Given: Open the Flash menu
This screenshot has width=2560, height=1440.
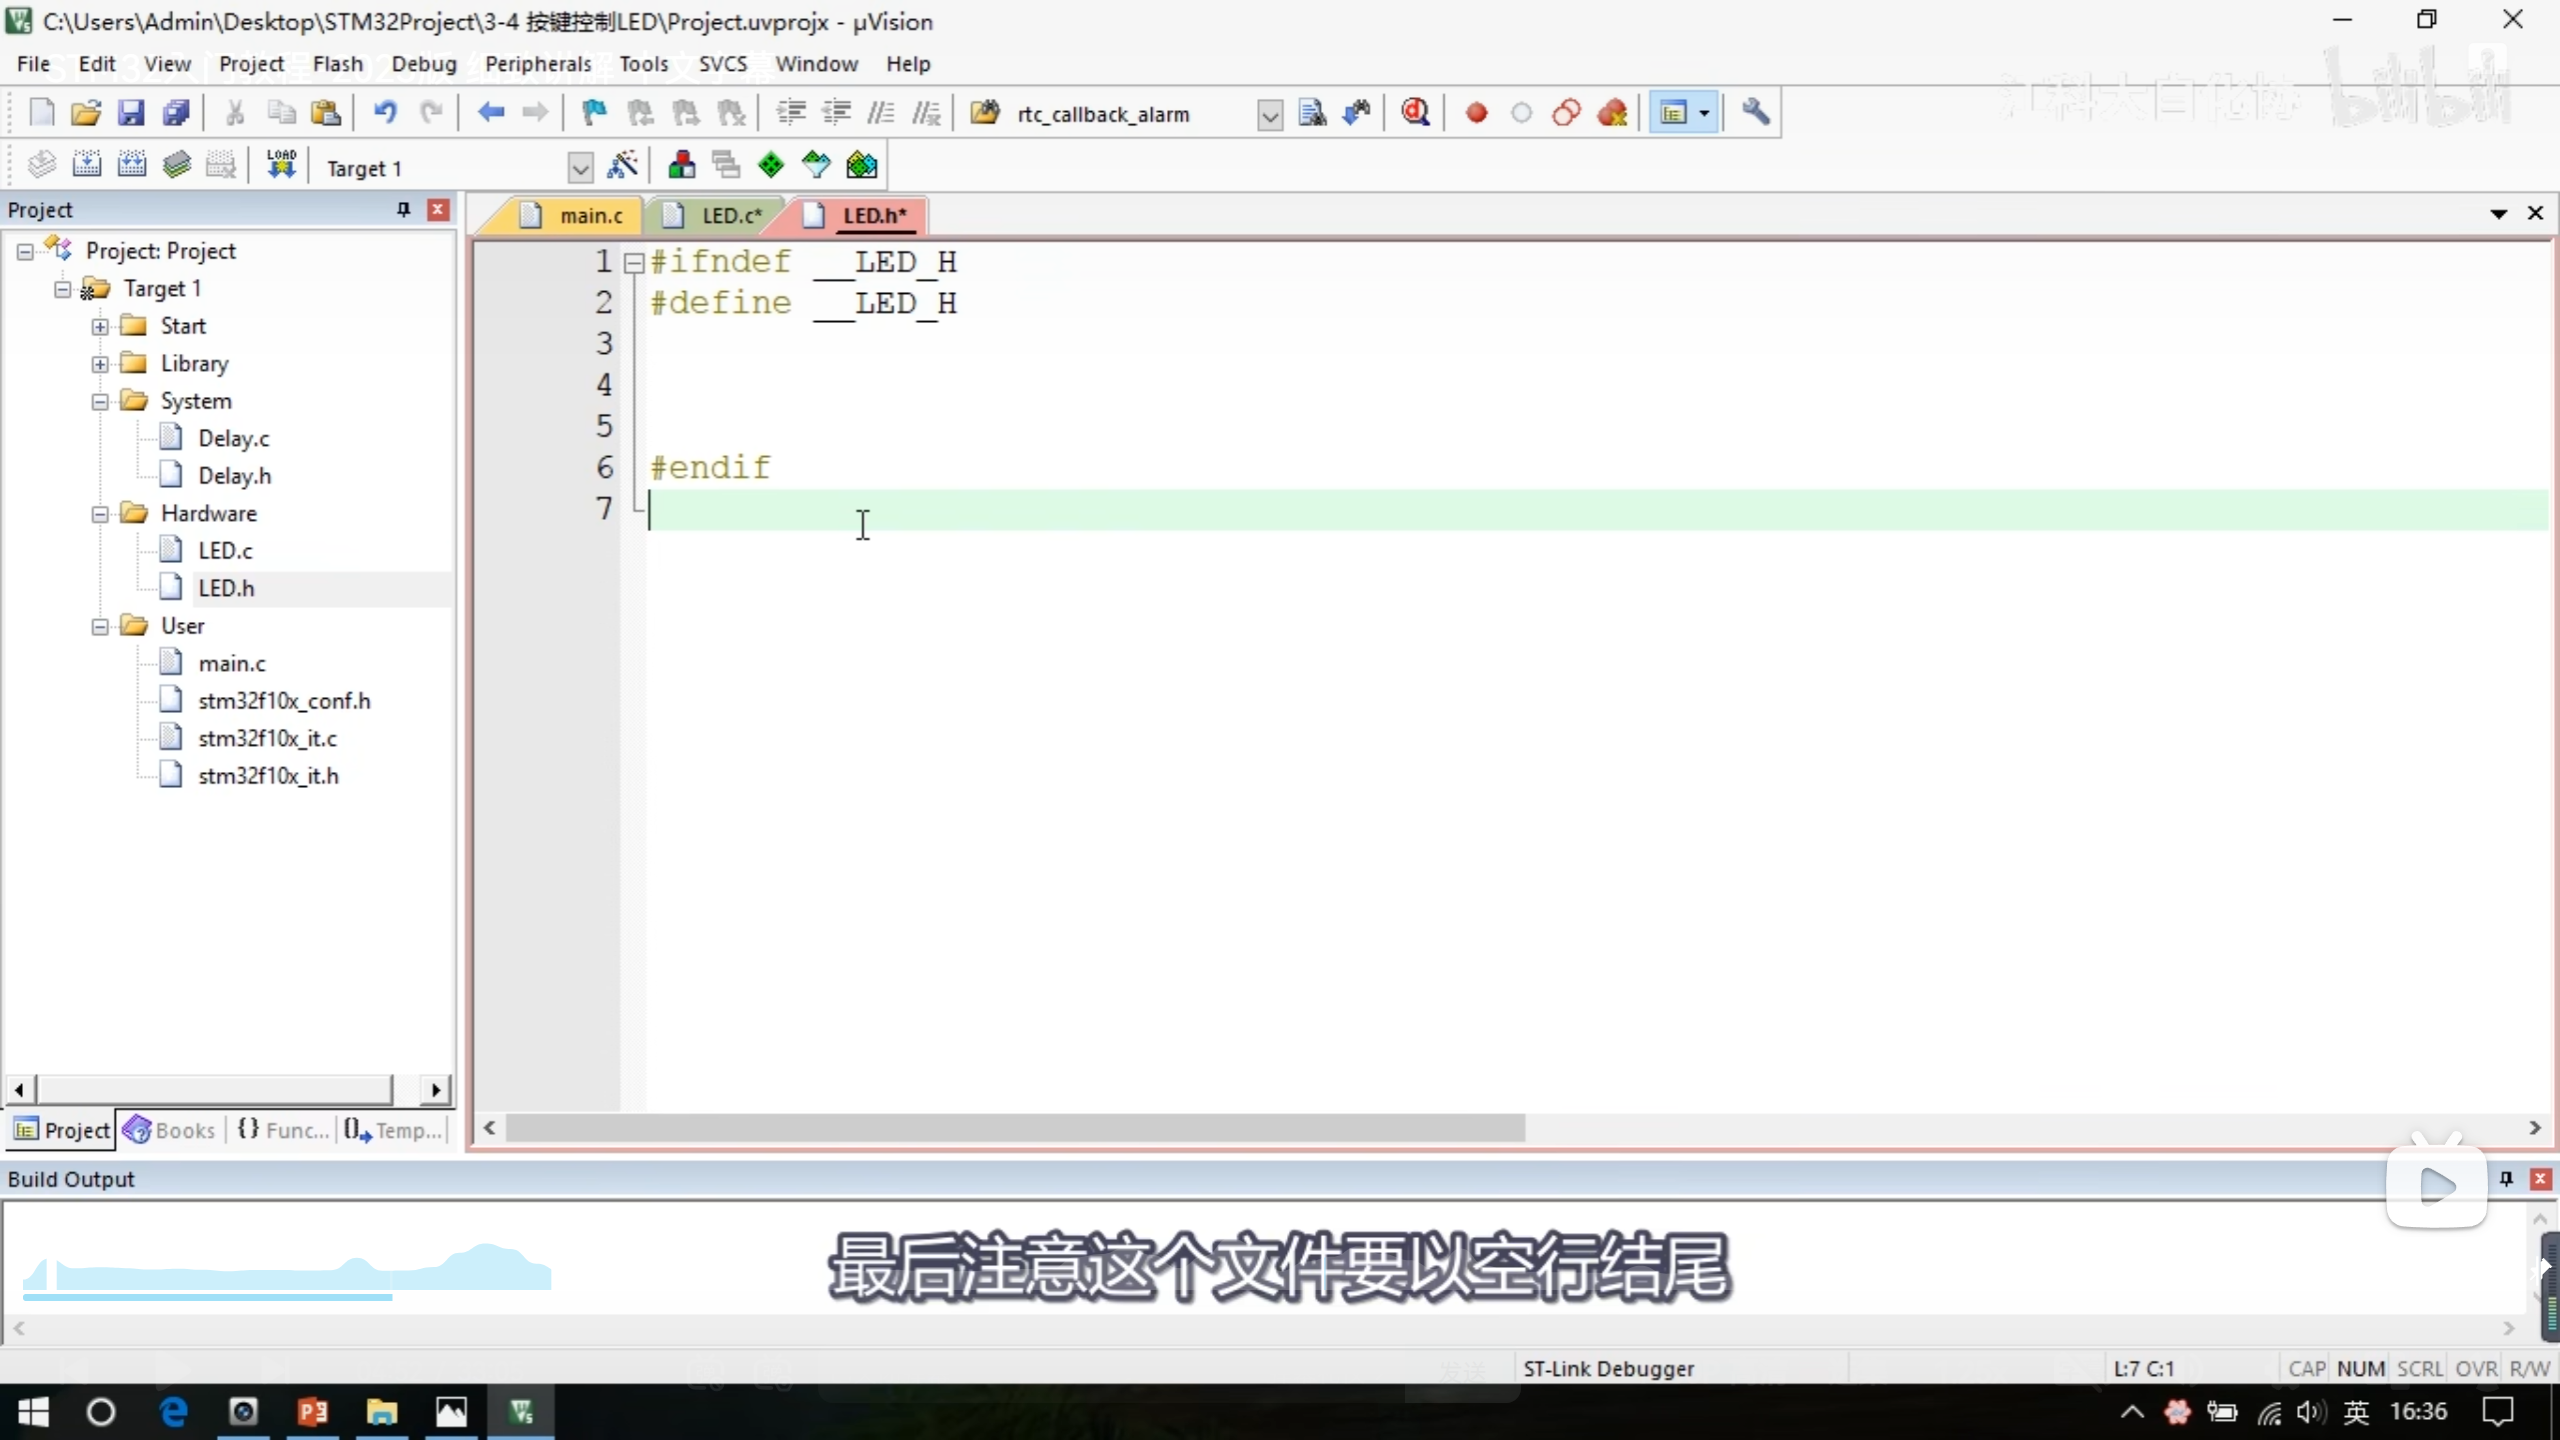Looking at the screenshot, I should pyautogui.click(x=337, y=64).
